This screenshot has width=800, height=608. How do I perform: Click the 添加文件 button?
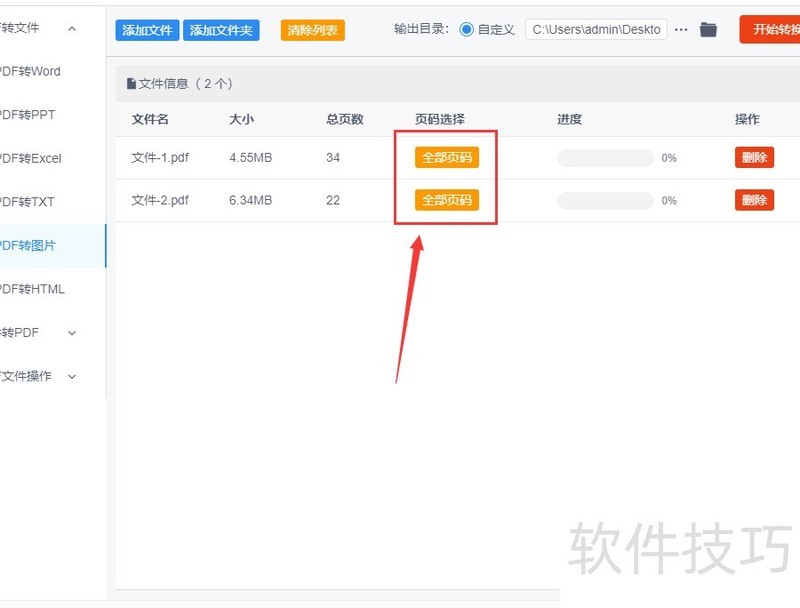pyautogui.click(x=146, y=29)
